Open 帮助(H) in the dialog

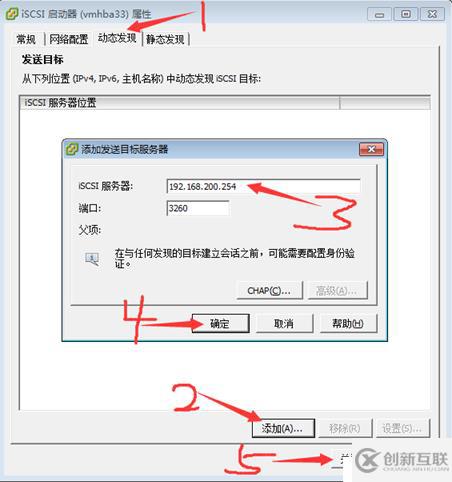pos(348,323)
